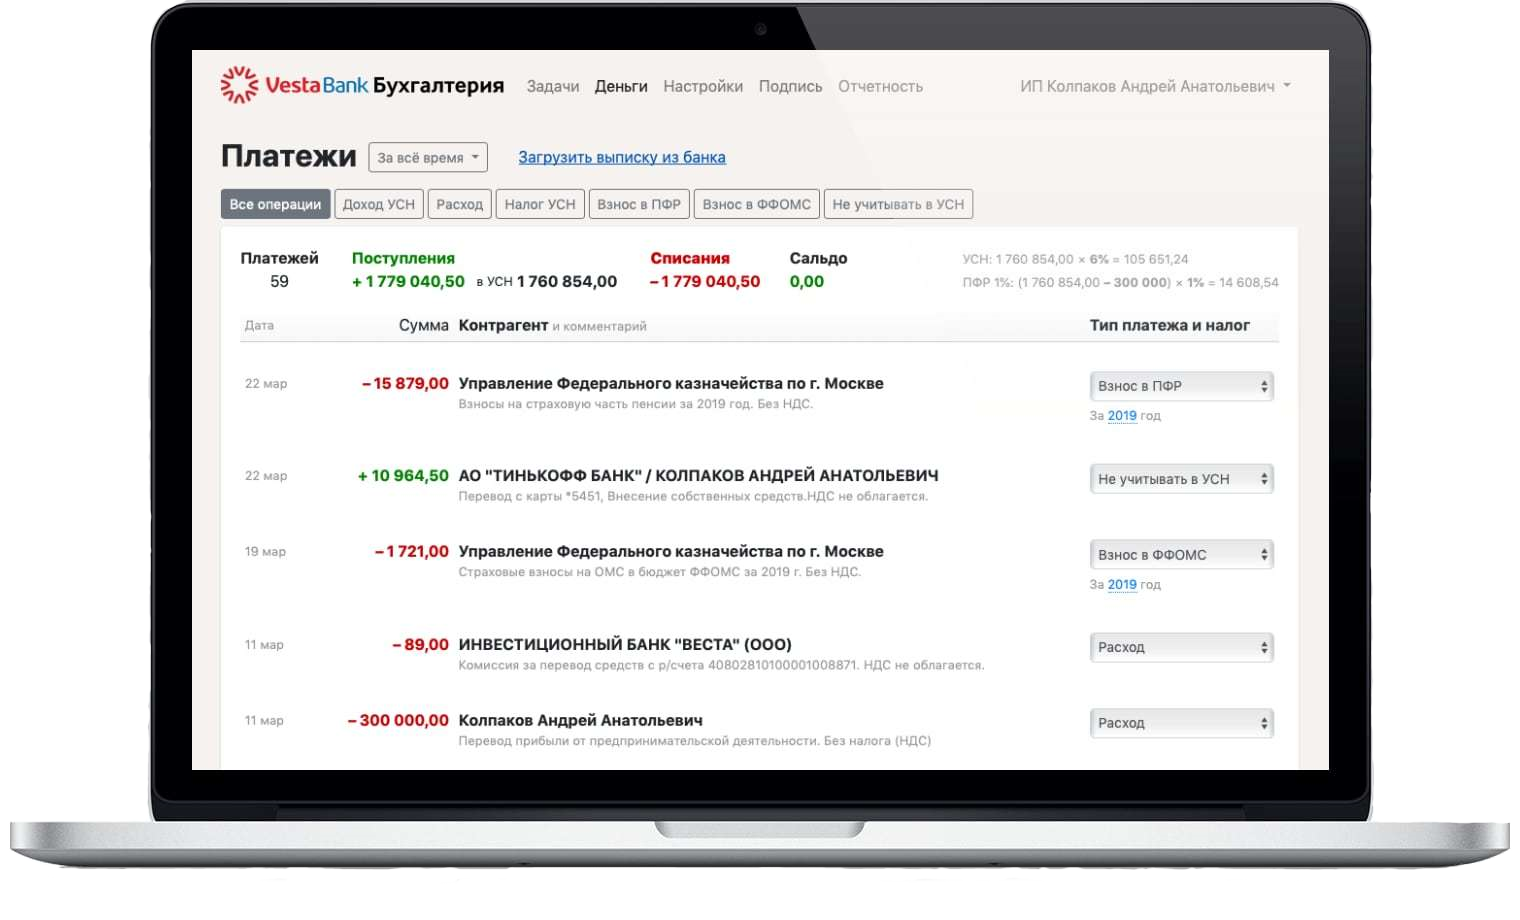Click Загрузить выписку из банка link
This screenshot has height=920, width=1520.
coord(622,157)
